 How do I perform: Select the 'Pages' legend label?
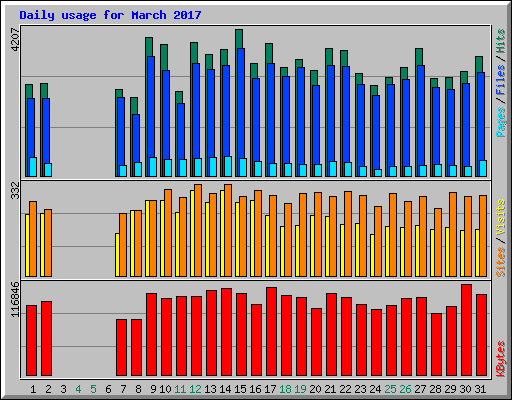(x=501, y=122)
